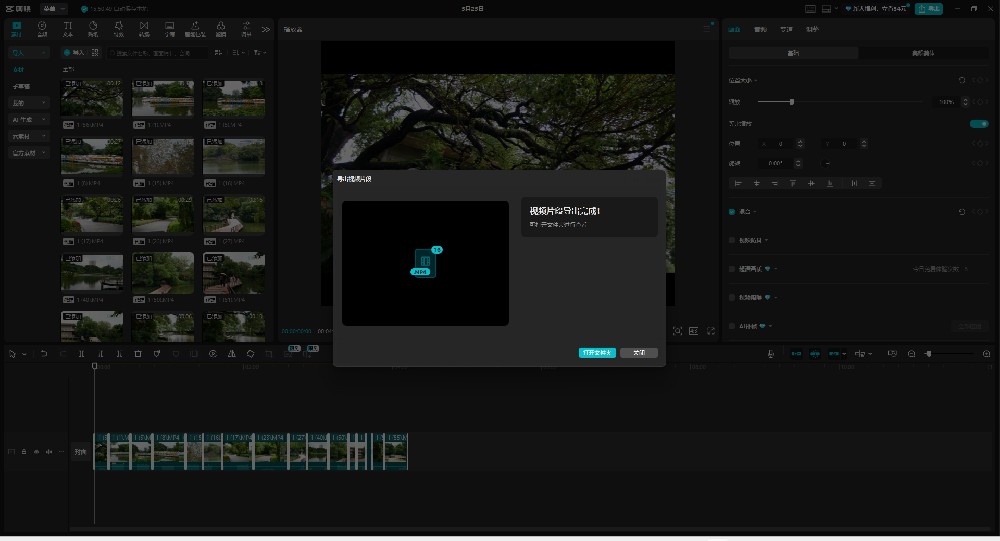
Task: Open the Transitions tool tab
Action: point(144,28)
